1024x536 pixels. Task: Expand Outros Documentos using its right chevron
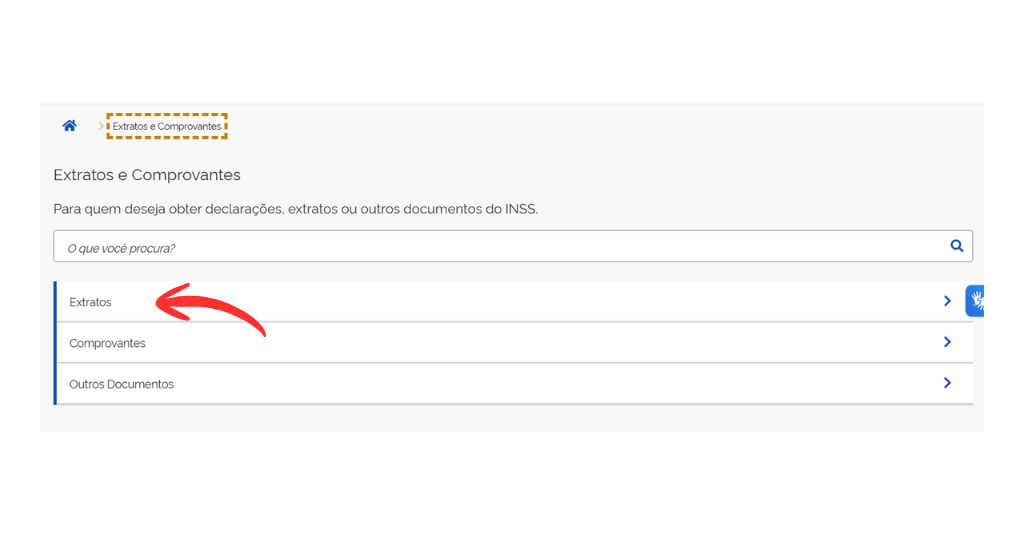[x=947, y=383]
